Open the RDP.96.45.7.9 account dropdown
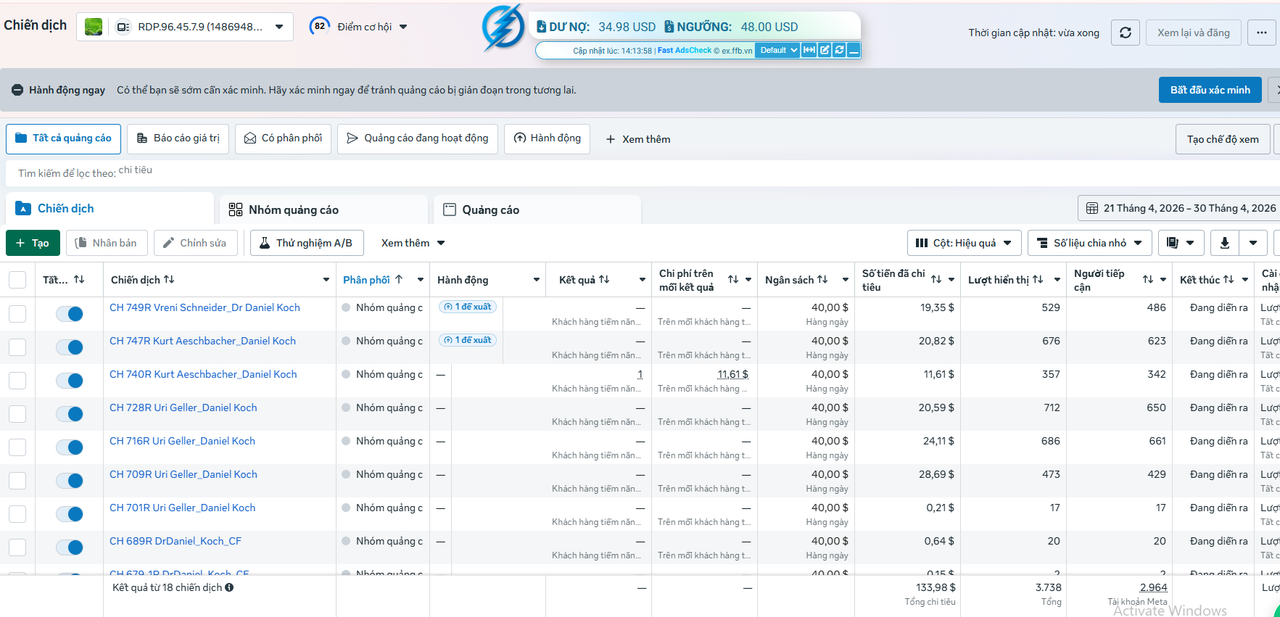The height and width of the screenshot is (617, 1280). (185, 27)
